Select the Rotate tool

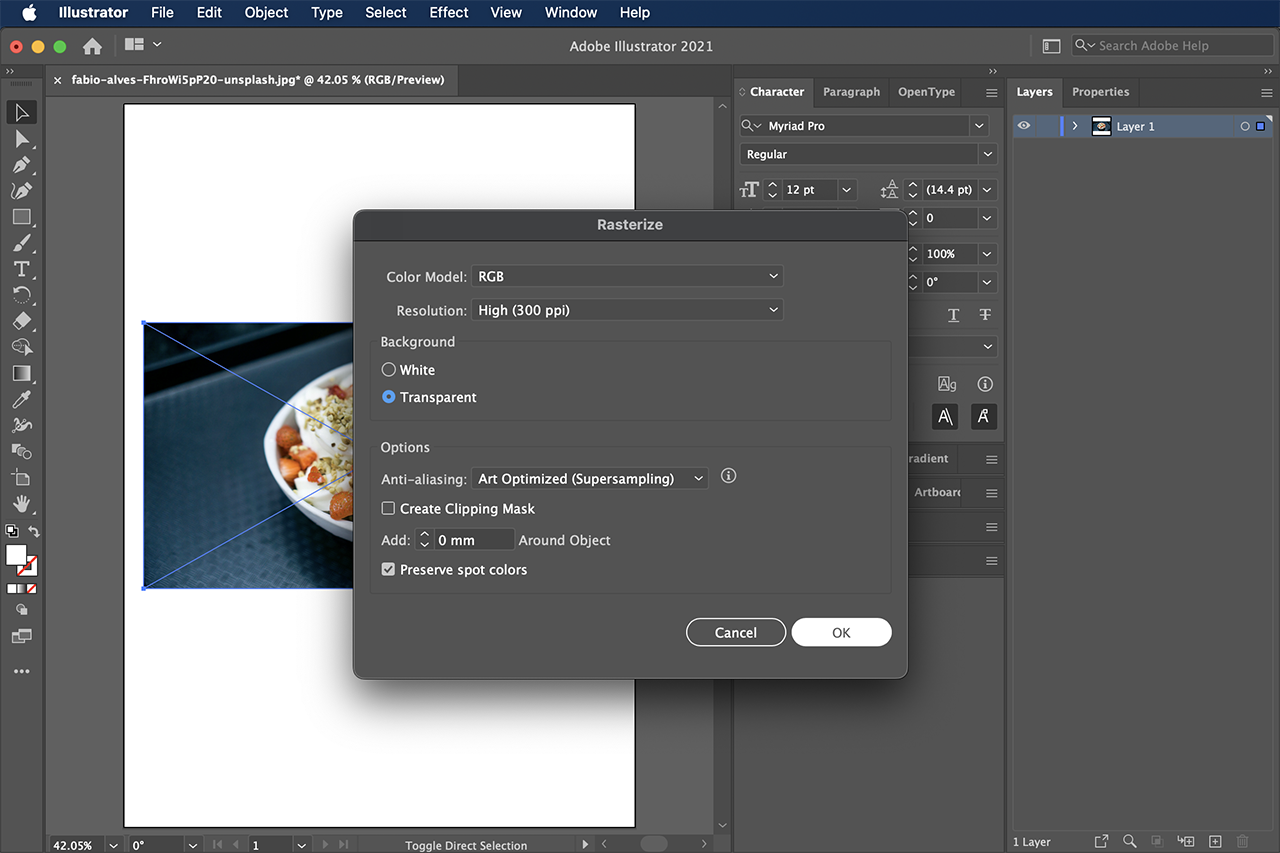click(x=22, y=295)
